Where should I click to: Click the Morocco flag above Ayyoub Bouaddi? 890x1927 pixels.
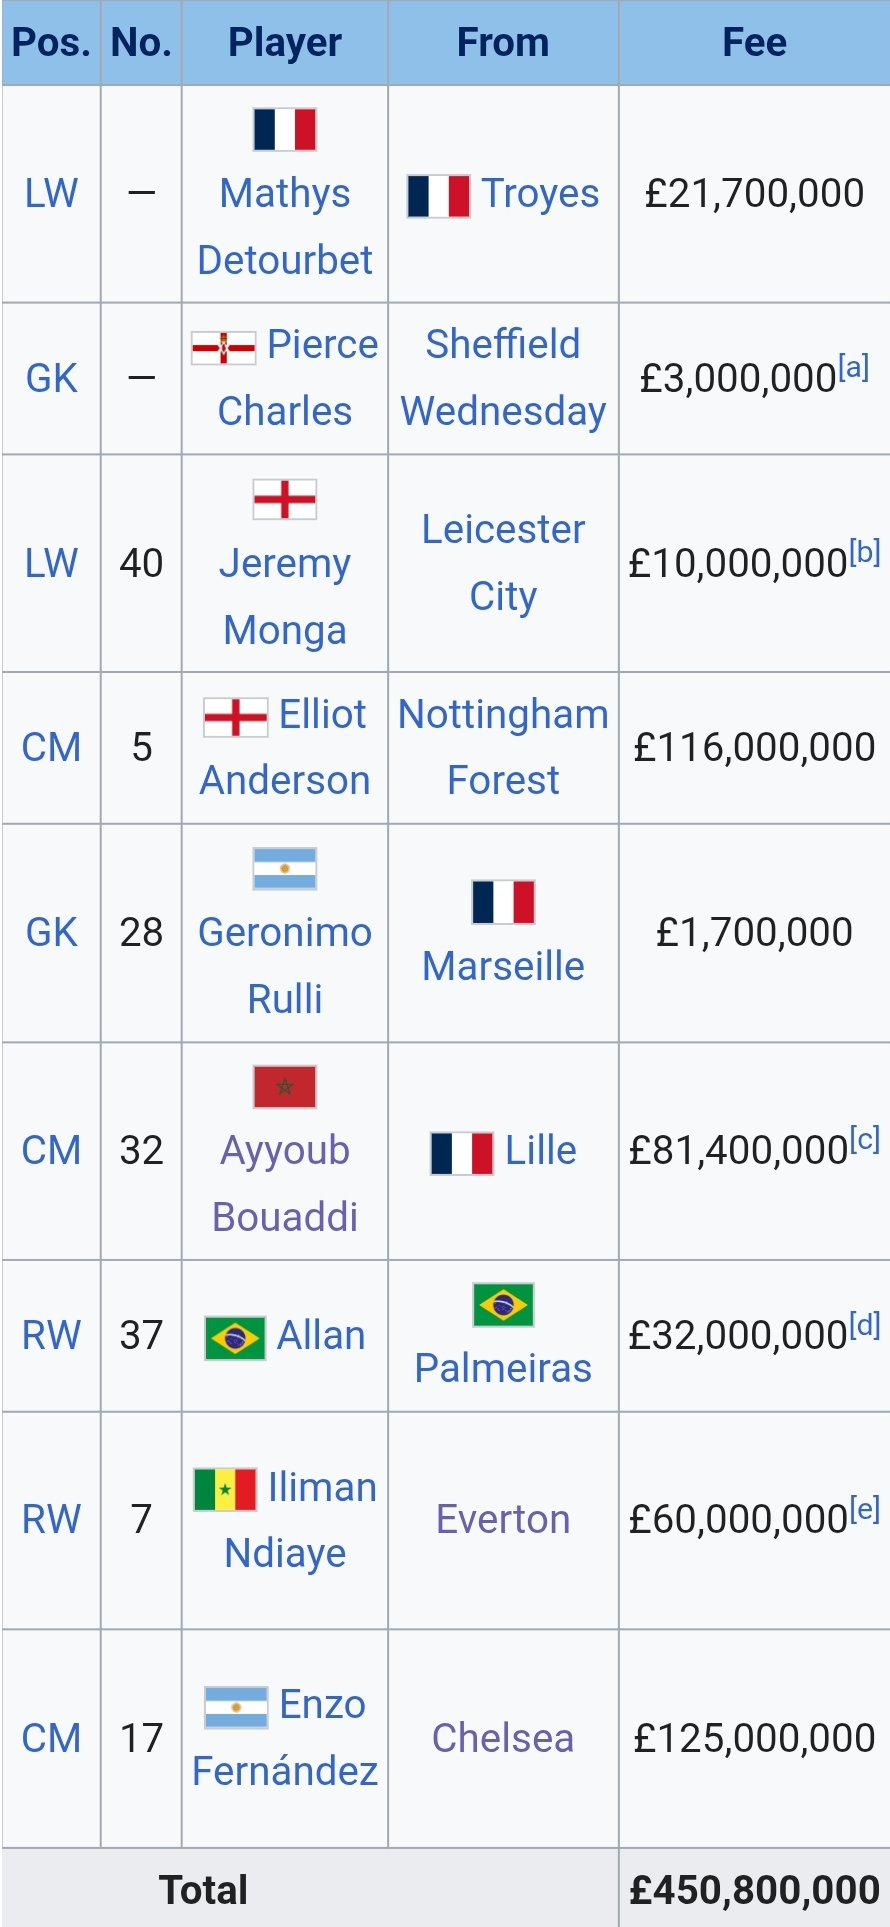click(x=285, y=1087)
